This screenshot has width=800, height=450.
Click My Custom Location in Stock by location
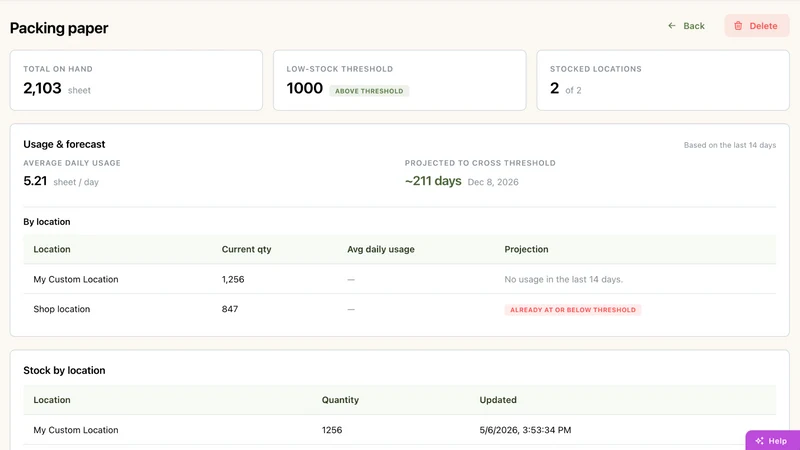[76, 430]
